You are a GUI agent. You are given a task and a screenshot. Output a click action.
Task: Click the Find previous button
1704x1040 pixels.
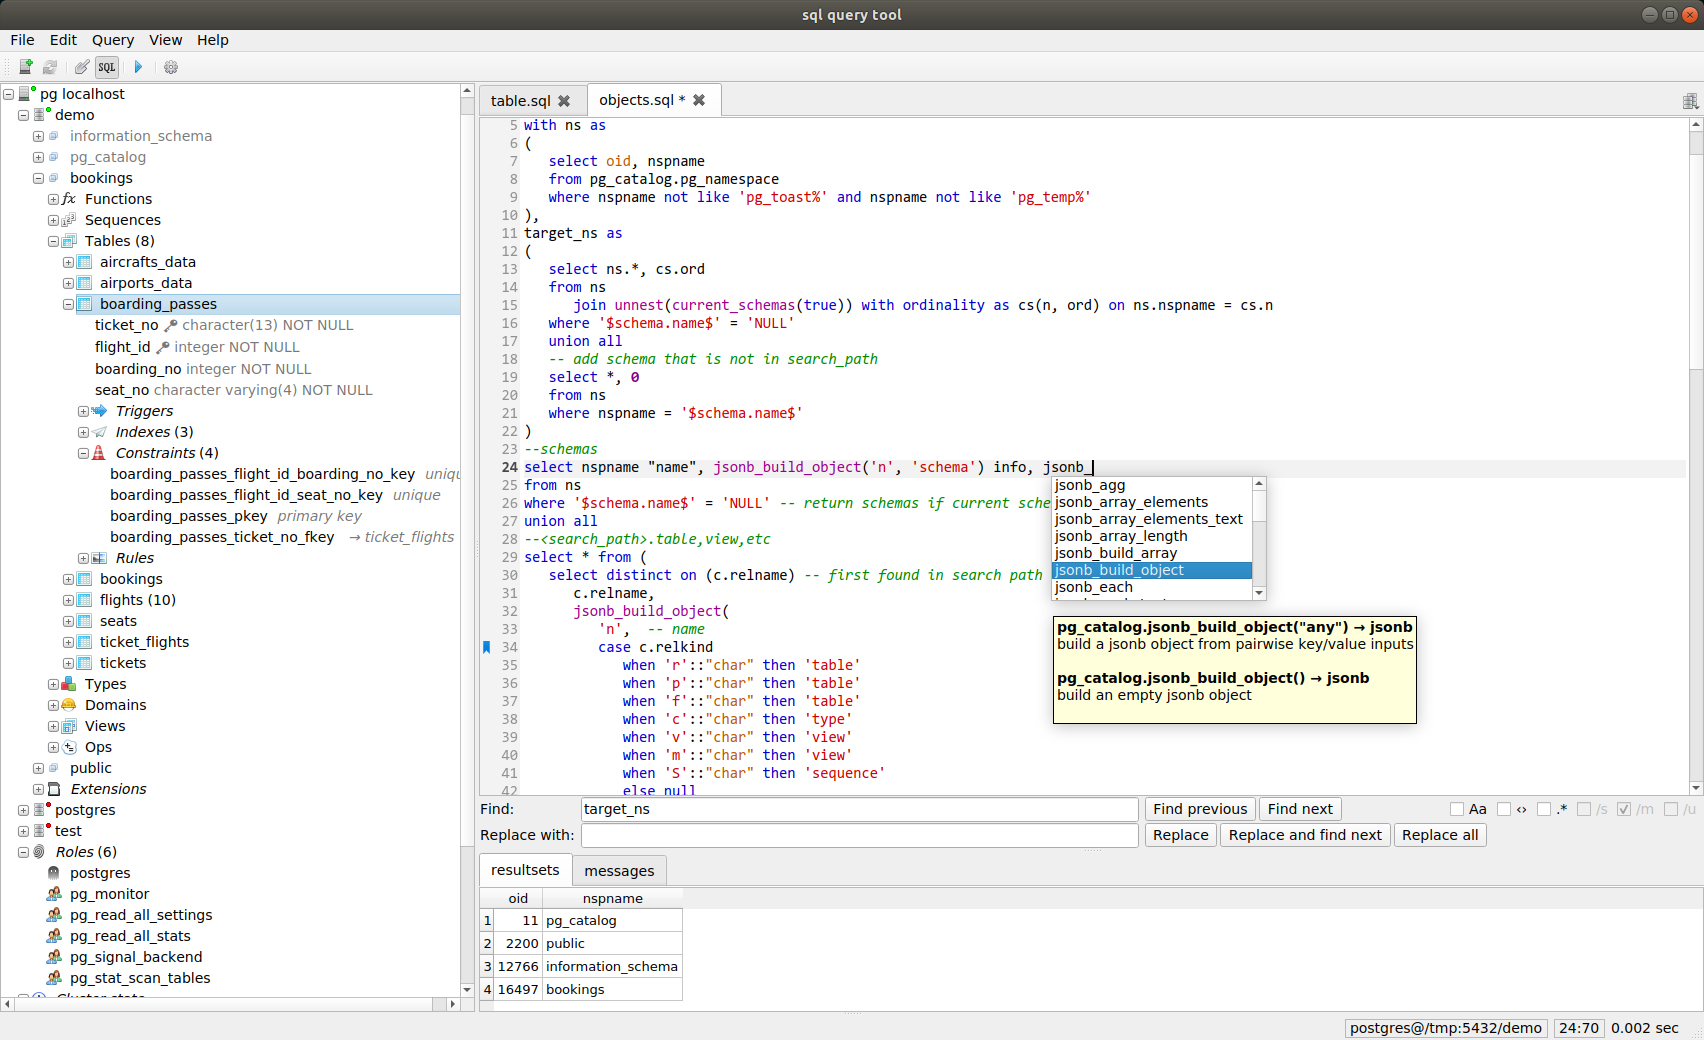point(1200,809)
